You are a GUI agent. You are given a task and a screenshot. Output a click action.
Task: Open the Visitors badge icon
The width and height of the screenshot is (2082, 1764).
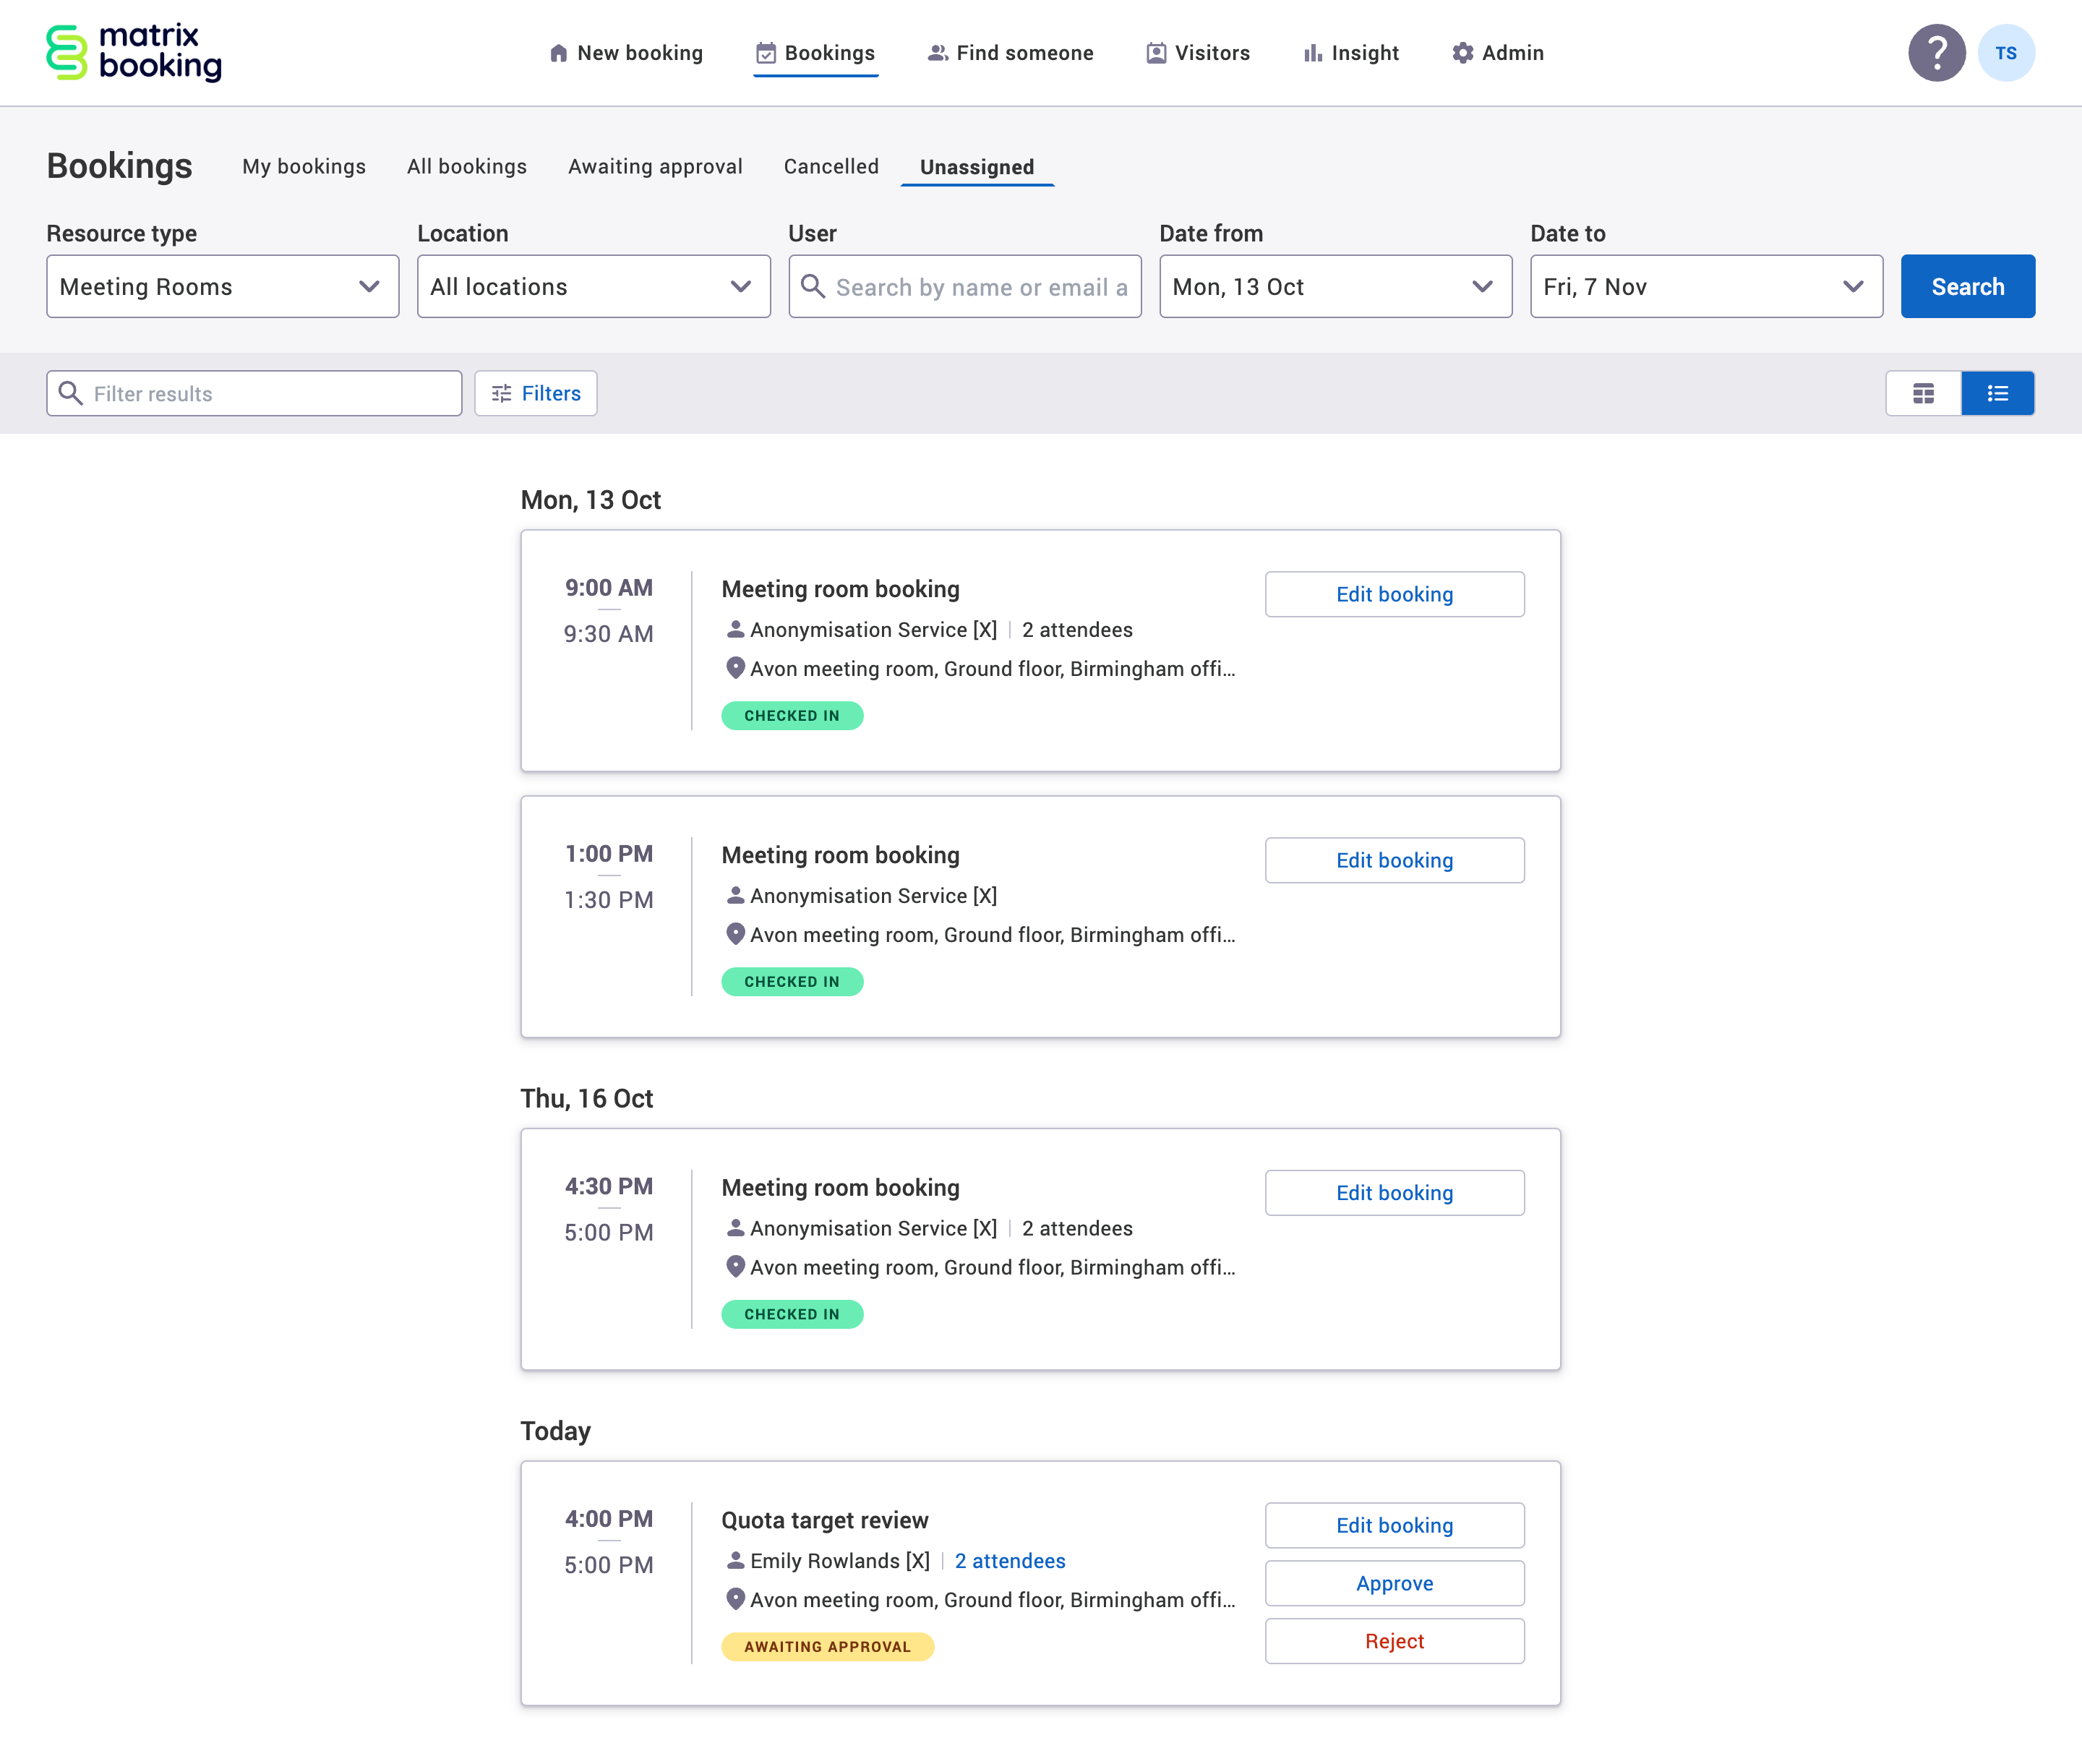[1155, 53]
